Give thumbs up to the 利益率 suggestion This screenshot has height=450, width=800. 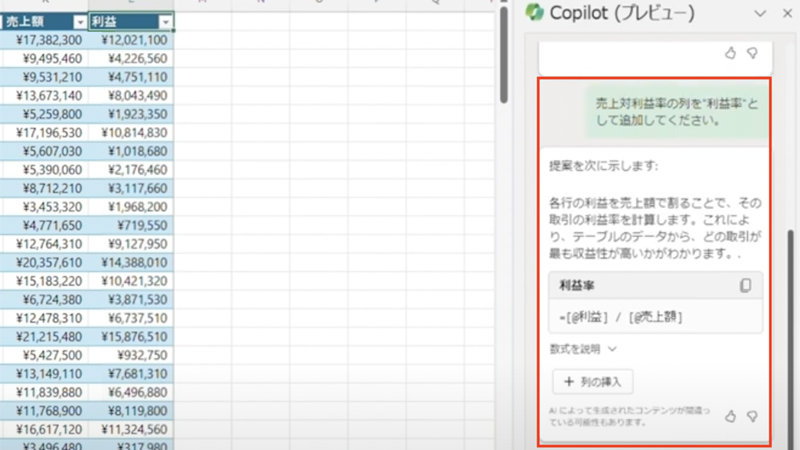pyautogui.click(x=731, y=415)
